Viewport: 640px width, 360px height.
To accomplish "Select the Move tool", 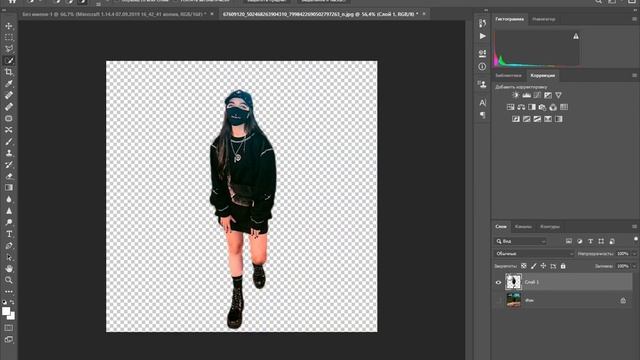I will click(x=9, y=26).
